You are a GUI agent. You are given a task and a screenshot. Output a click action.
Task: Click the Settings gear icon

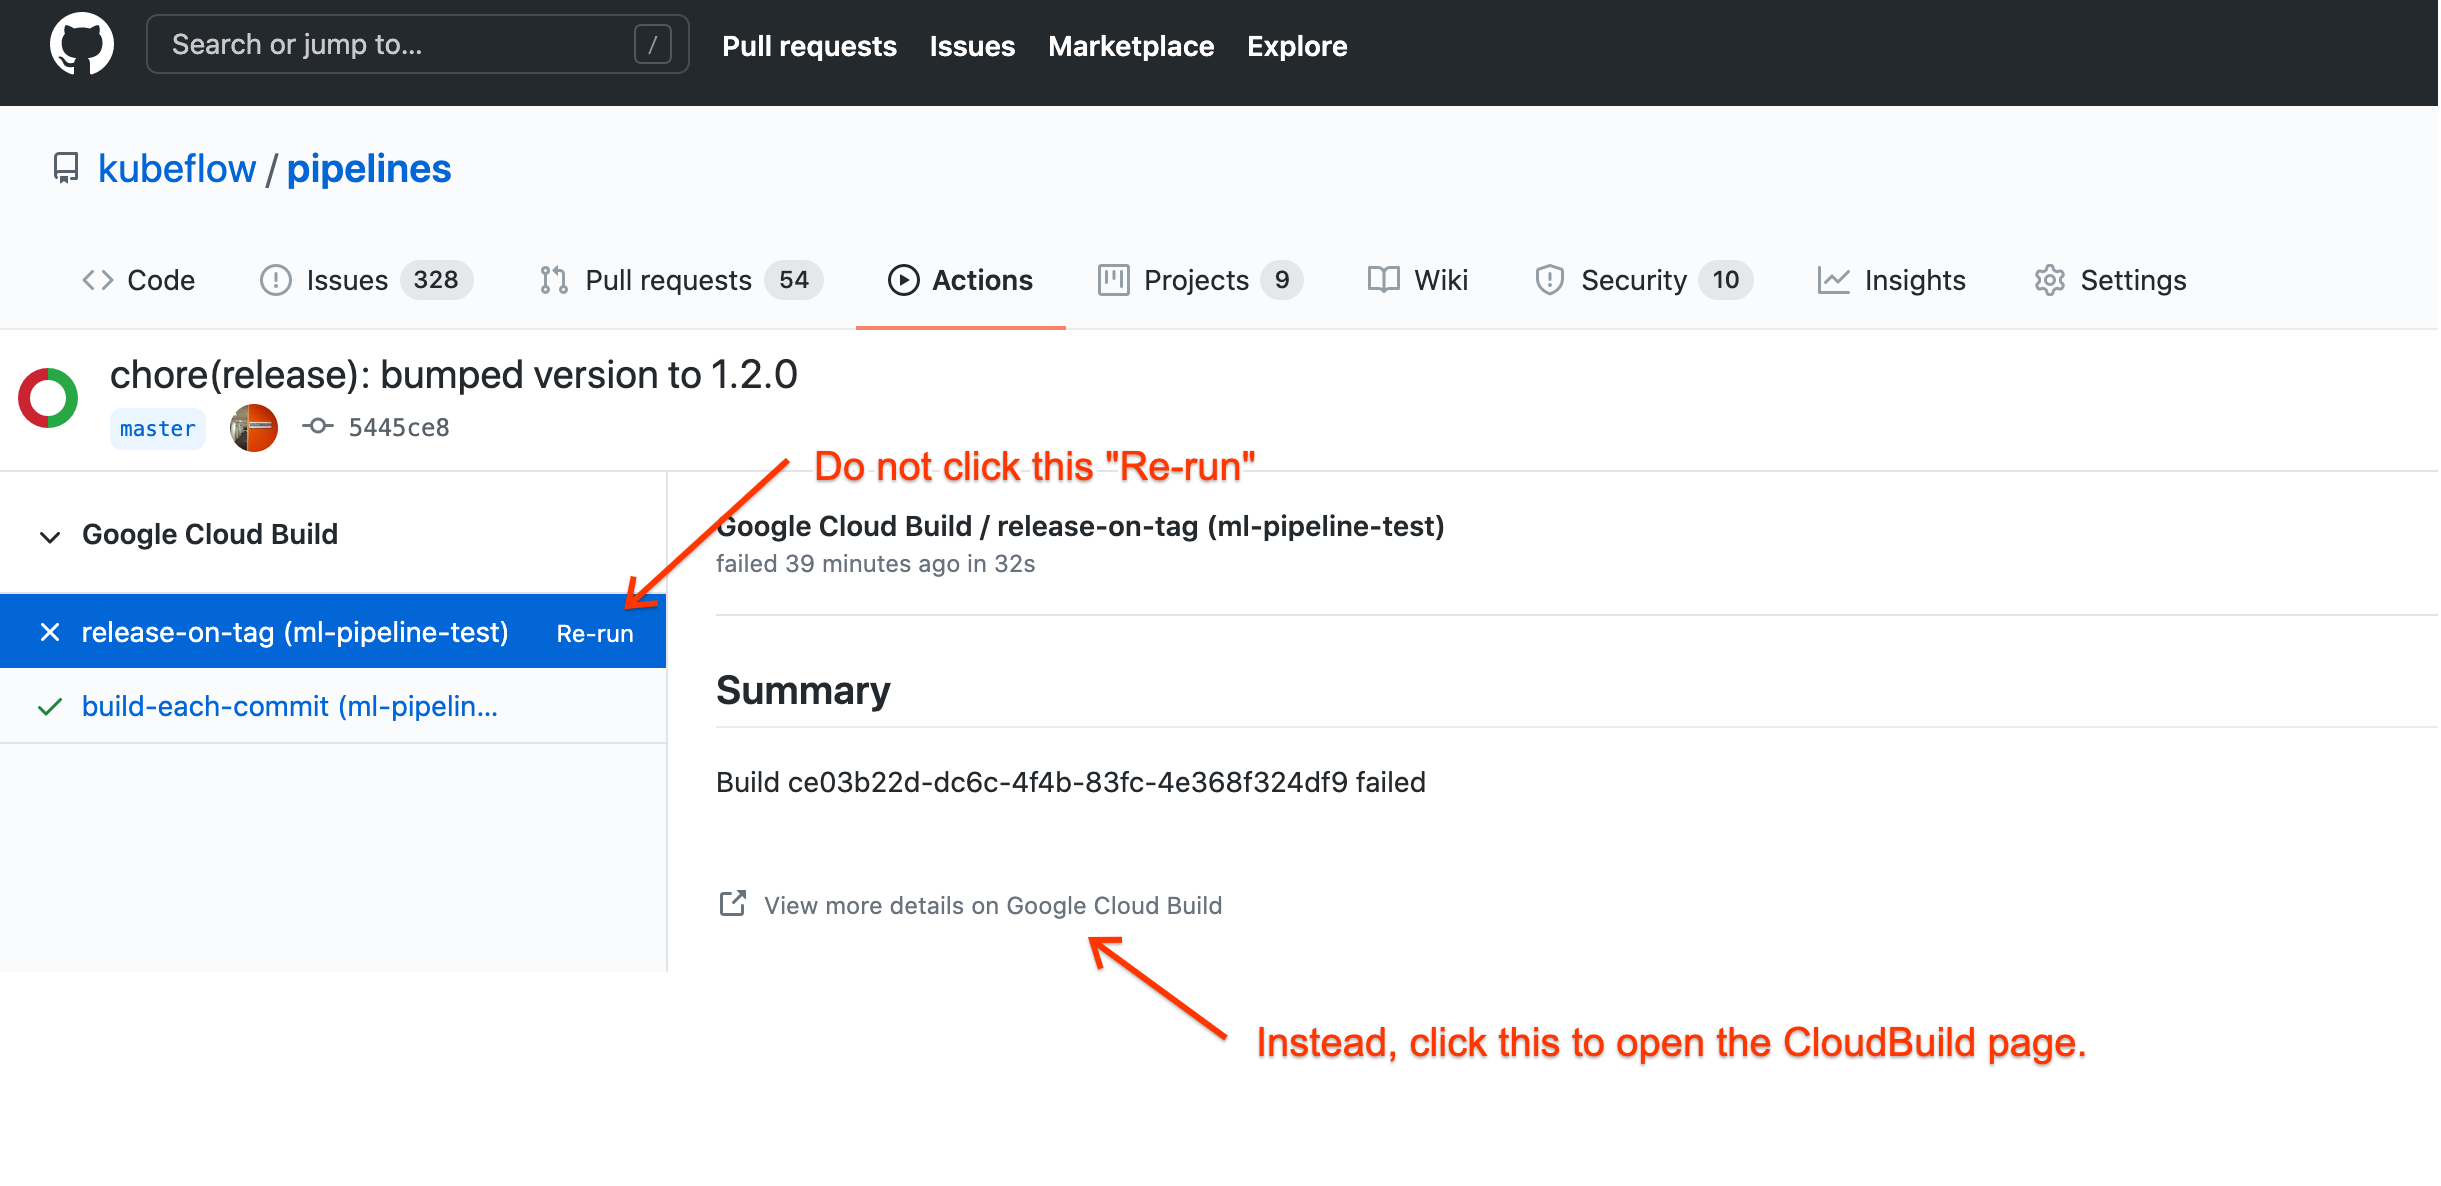[x=2049, y=280]
